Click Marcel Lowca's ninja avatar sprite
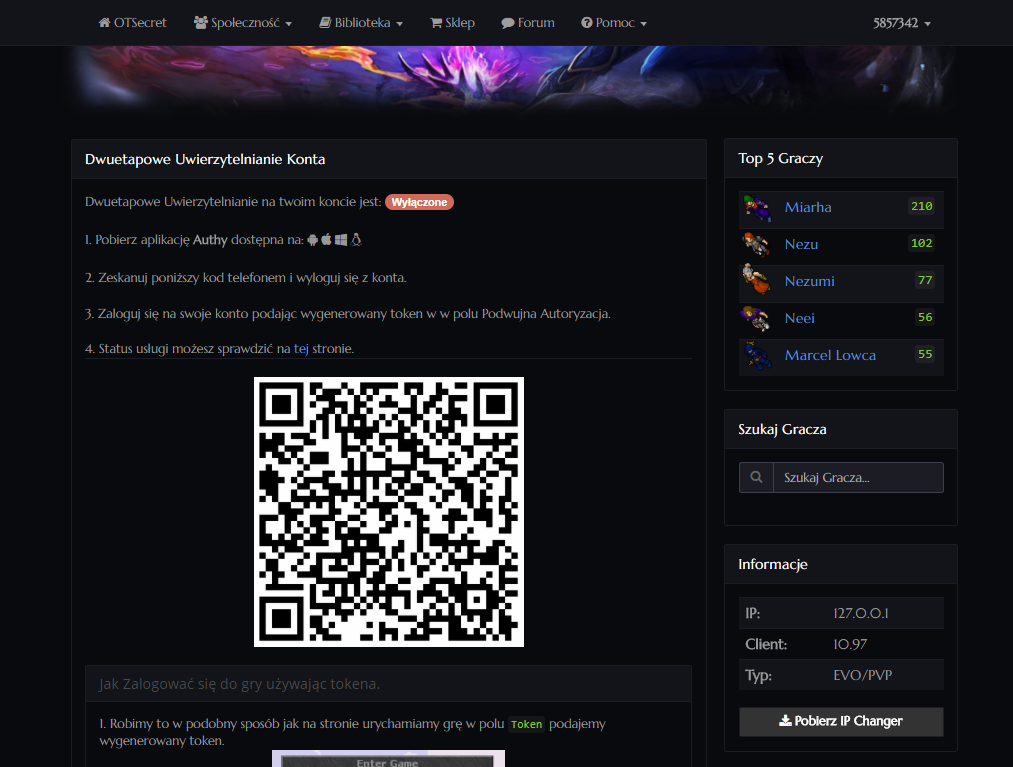 (x=757, y=356)
